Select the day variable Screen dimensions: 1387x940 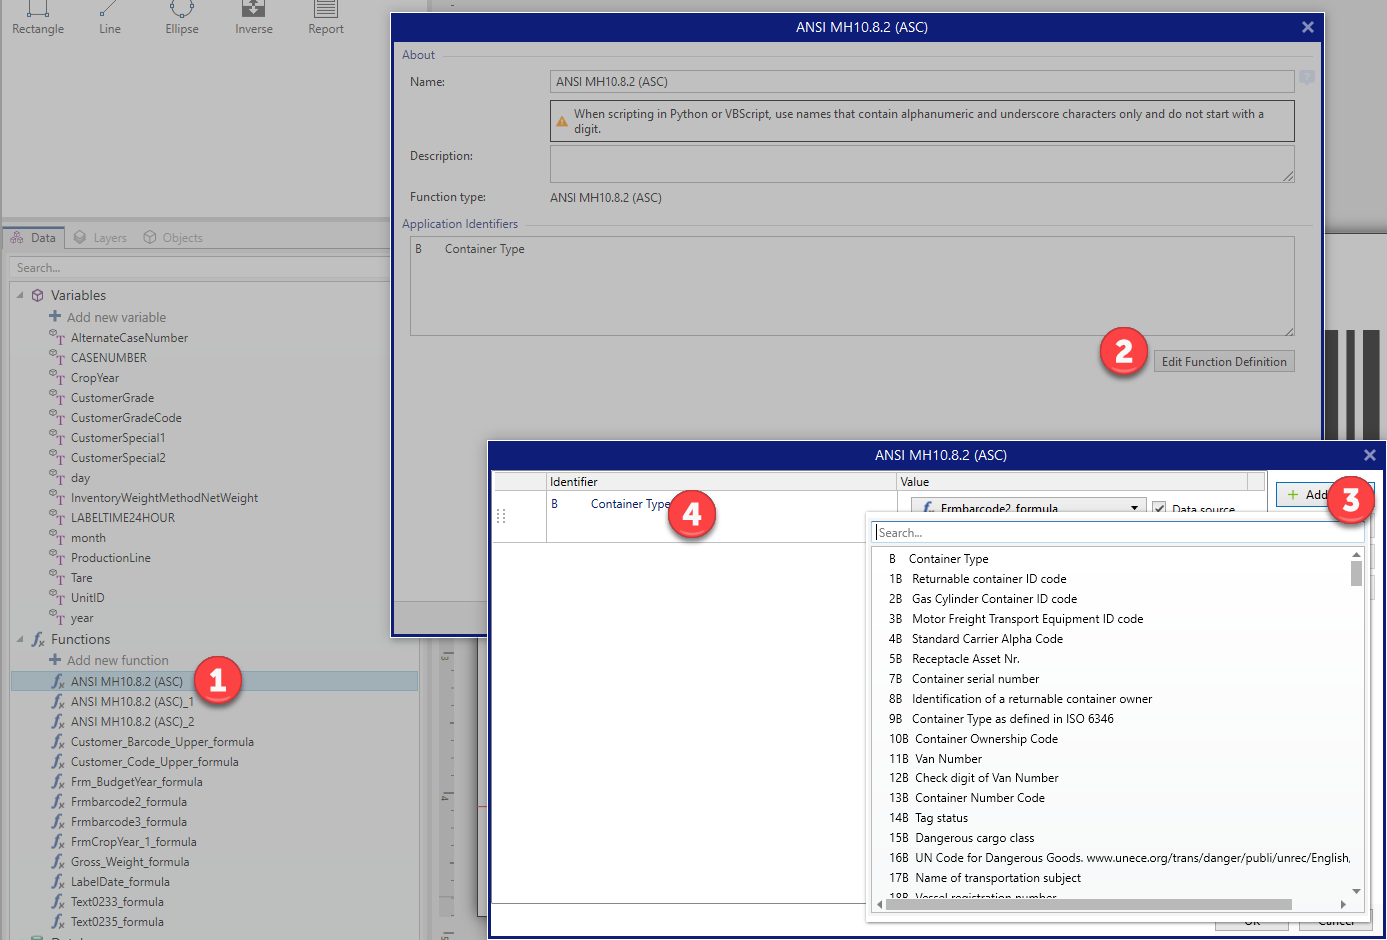click(x=80, y=478)
